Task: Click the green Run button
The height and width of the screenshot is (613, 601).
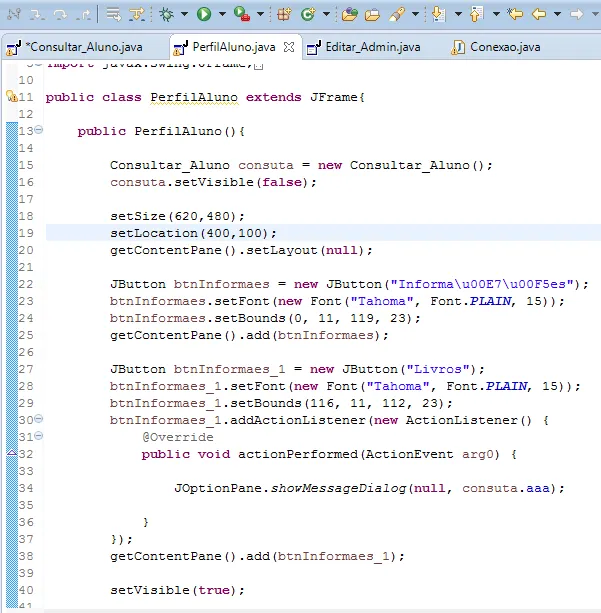Action: coord(204,14)
